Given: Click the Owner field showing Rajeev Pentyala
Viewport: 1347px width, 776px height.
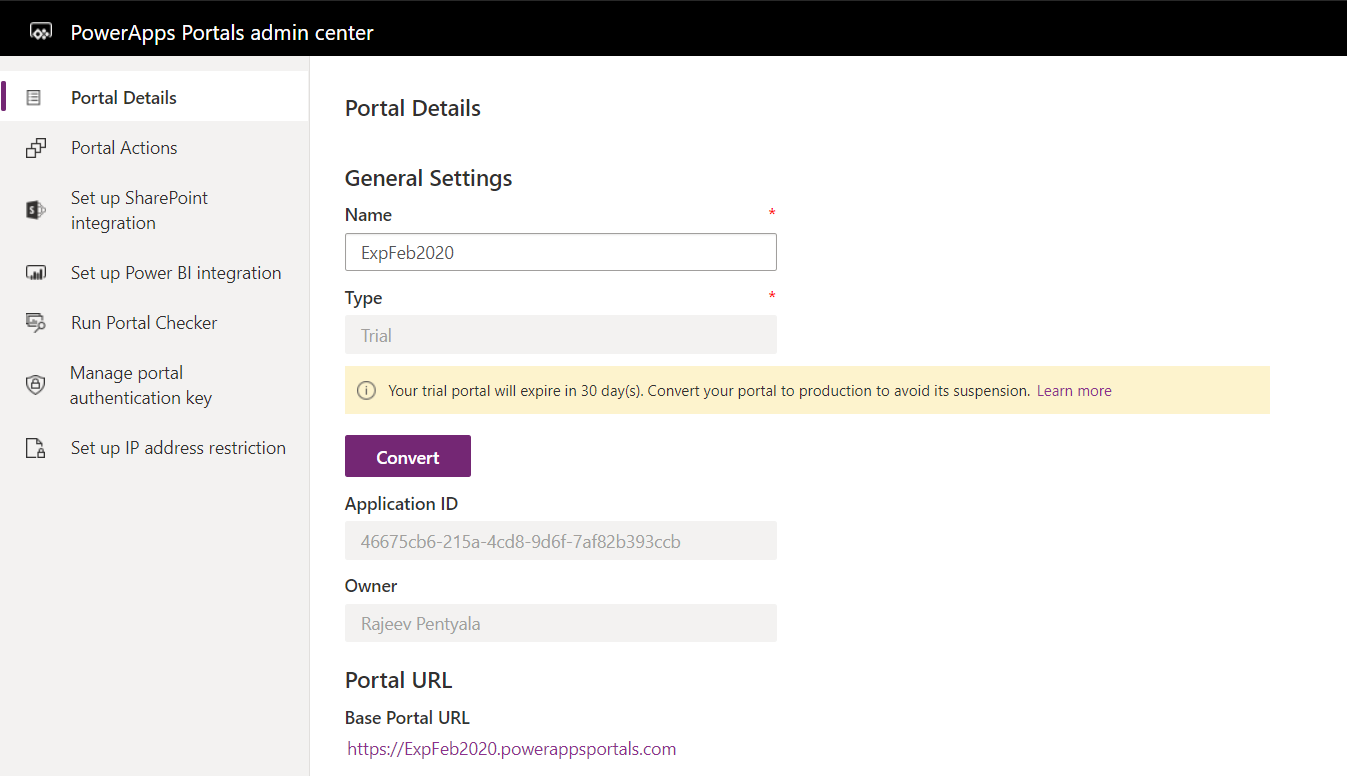Looking at the screenshot, I should click(560, 622).
